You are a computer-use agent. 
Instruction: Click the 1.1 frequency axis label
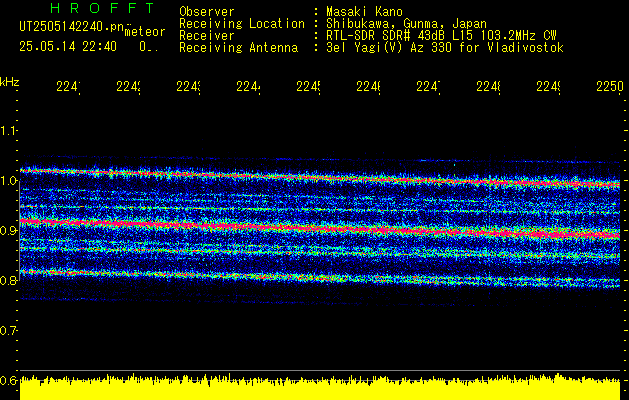9,130
